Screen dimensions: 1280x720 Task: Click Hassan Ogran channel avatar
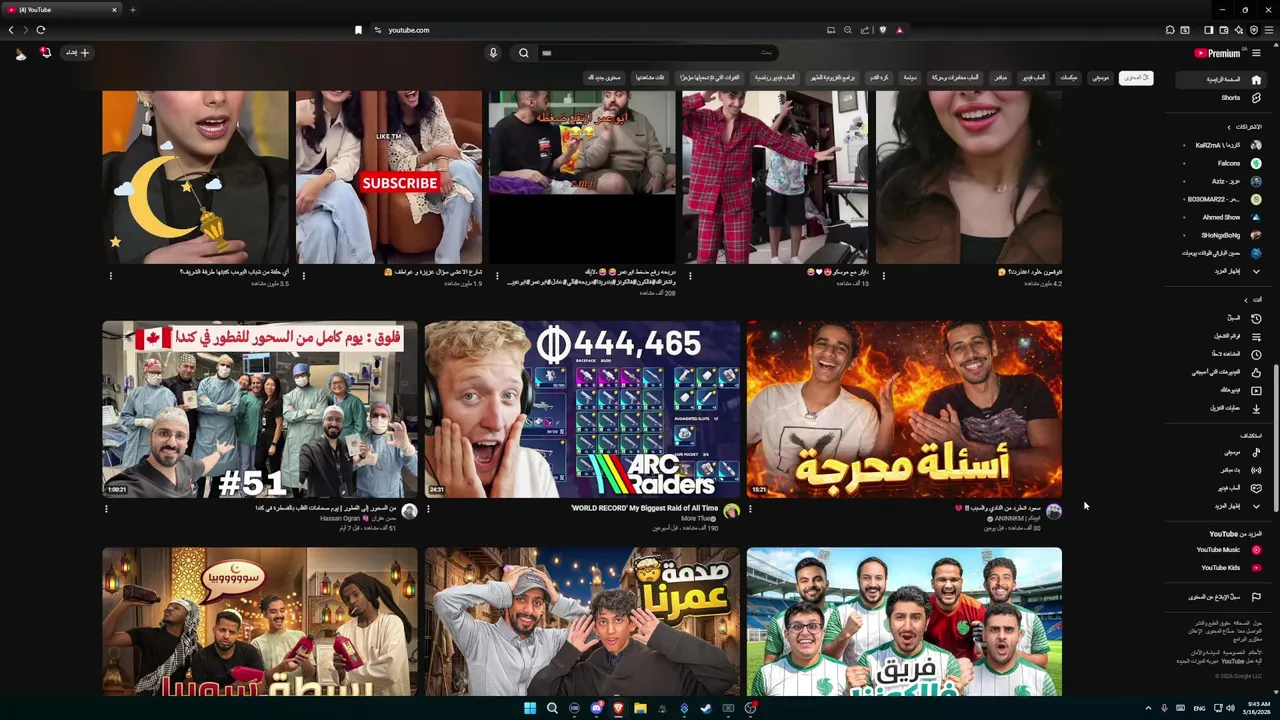409,511
